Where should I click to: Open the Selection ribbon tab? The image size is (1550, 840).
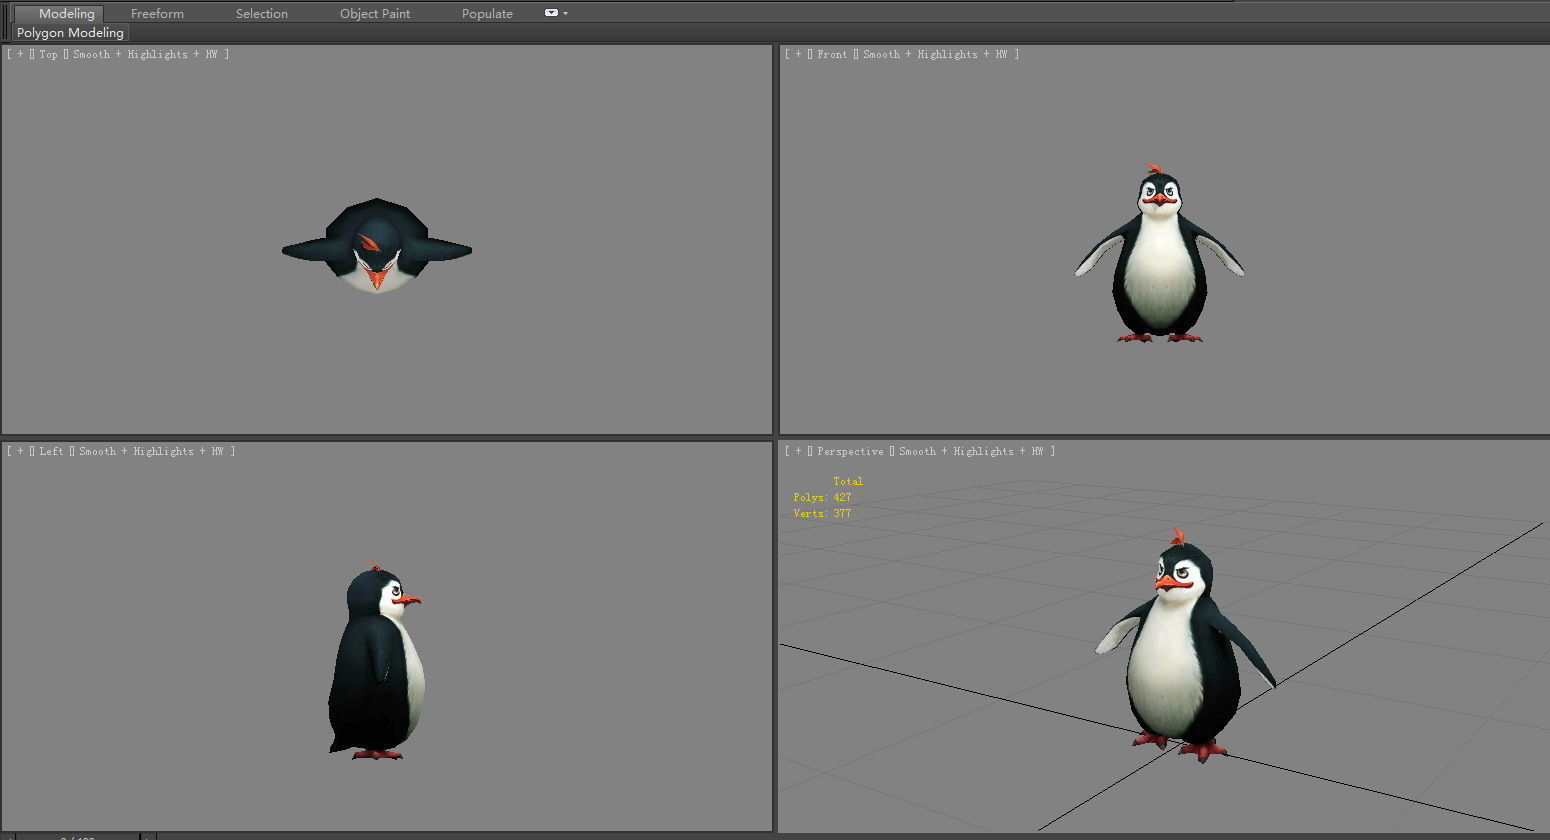pyautogui.click(x=262, y=13)
